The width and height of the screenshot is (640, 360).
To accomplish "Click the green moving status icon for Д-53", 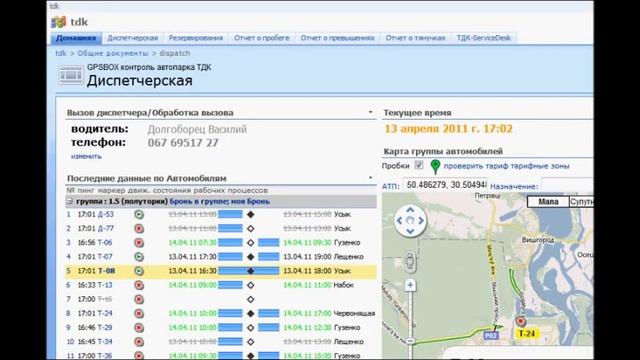I will [x=139, y=214].
